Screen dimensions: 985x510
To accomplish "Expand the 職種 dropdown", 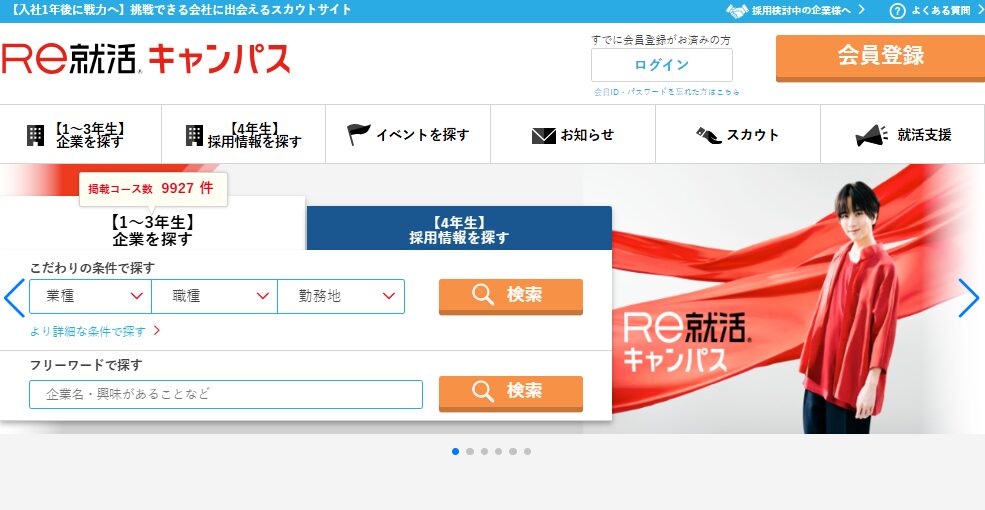I will (214, 296).
